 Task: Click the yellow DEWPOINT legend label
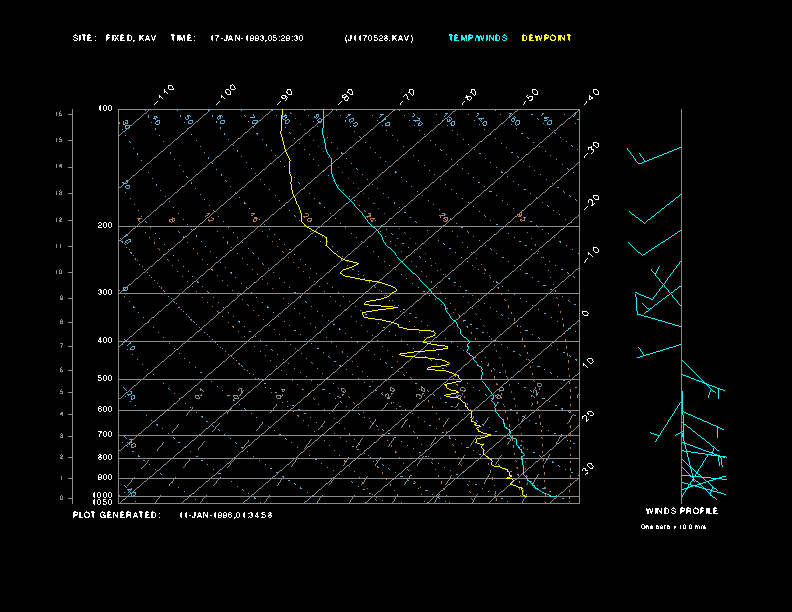547,38
